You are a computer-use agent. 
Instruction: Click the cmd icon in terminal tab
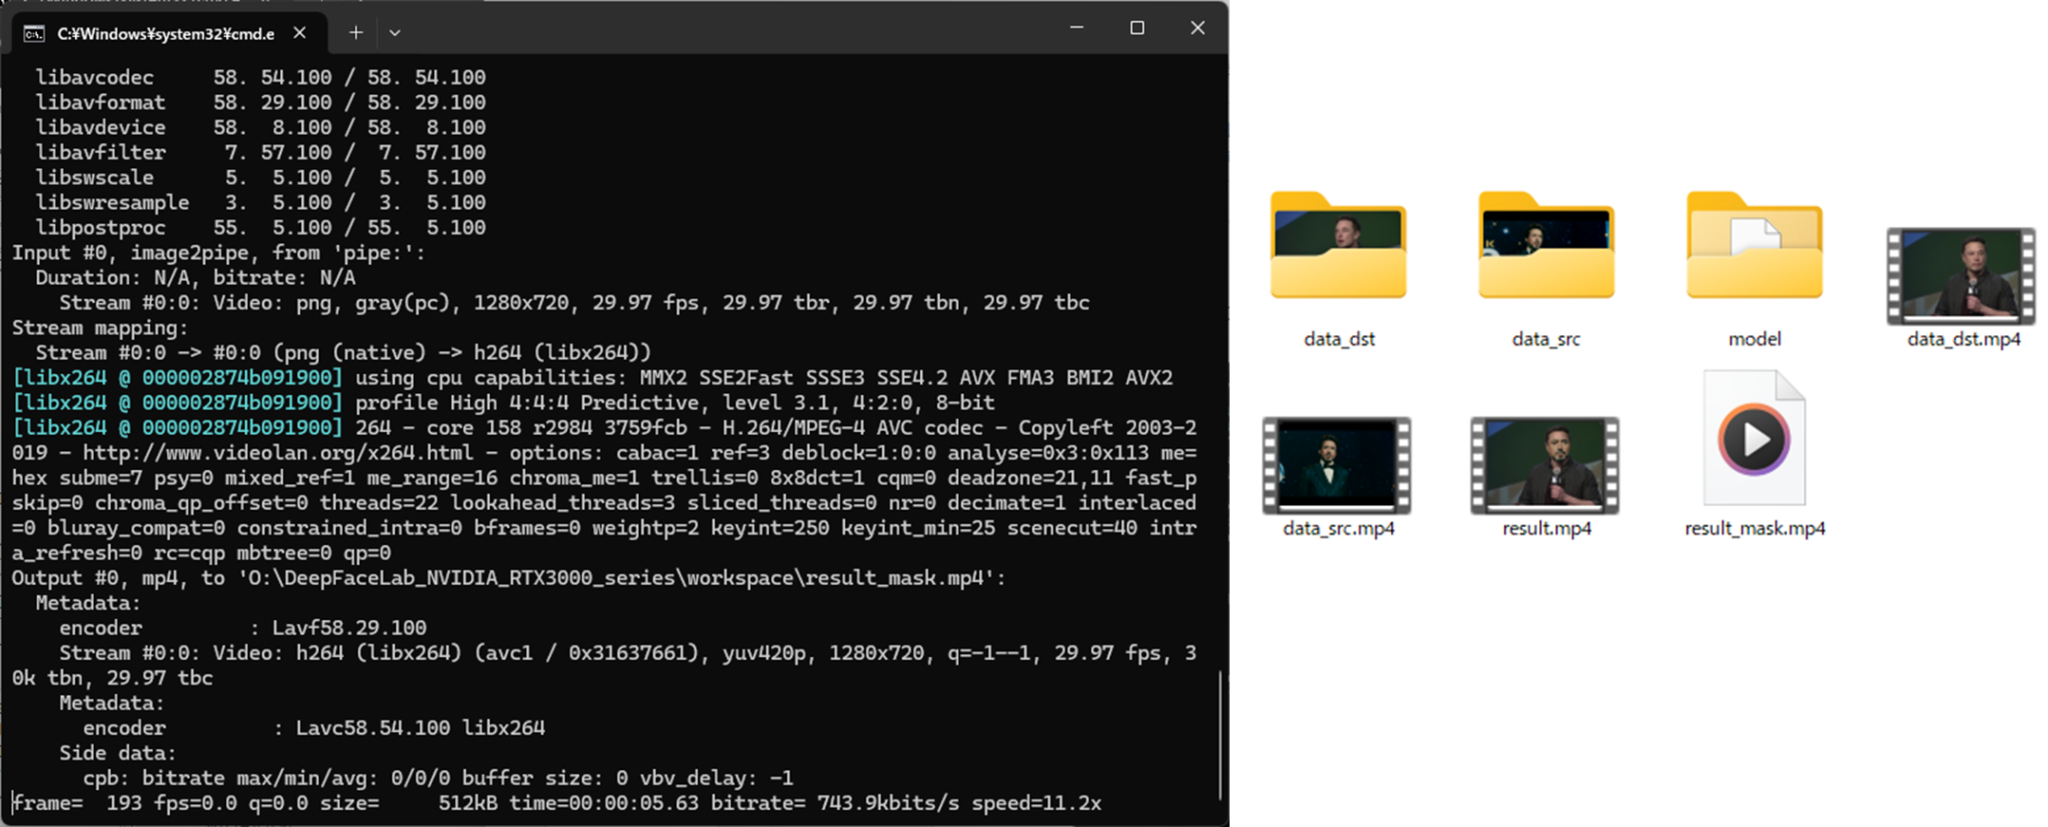(34, 34)
